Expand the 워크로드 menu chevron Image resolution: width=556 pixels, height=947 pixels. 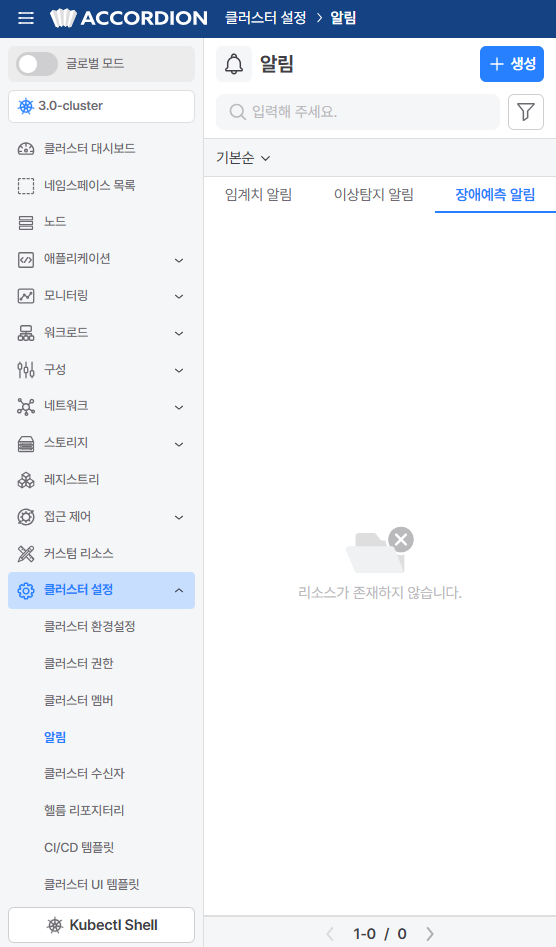pos(179,333)
